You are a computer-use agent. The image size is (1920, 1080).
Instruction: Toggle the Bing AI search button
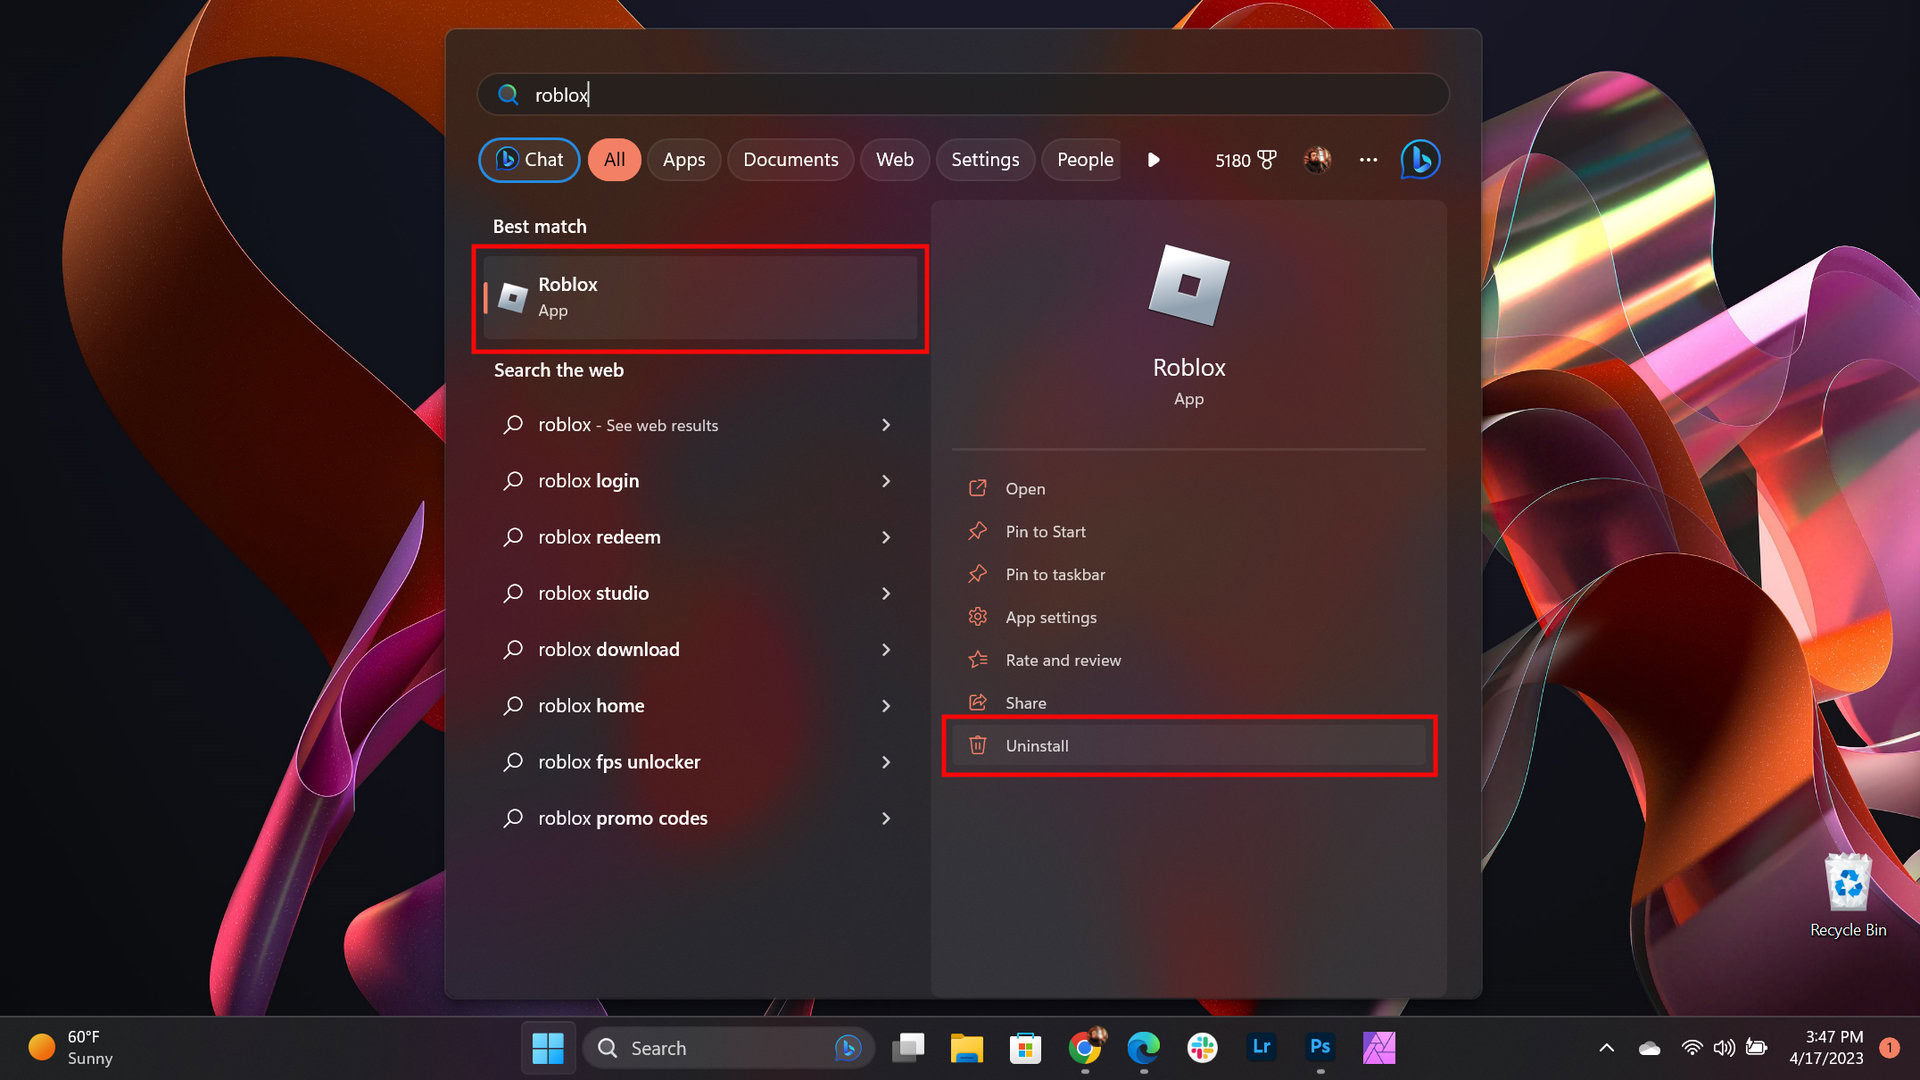pyautogui.click(x=1423, y=160)
